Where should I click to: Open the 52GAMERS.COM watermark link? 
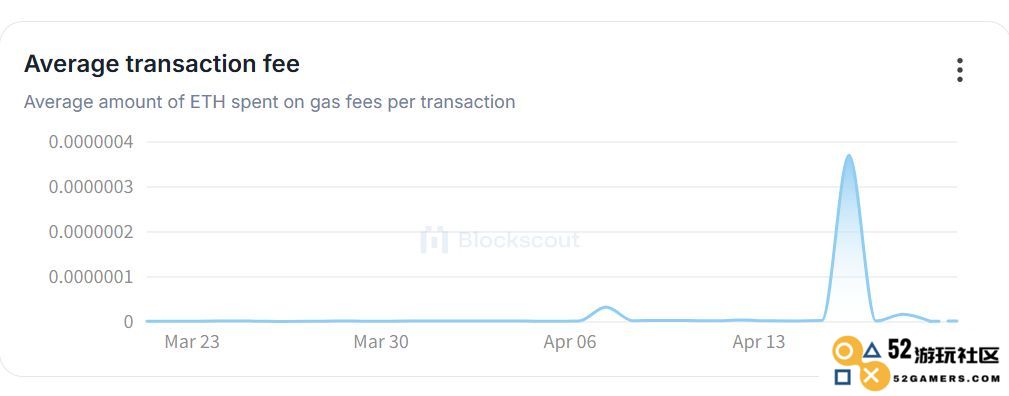946,379
